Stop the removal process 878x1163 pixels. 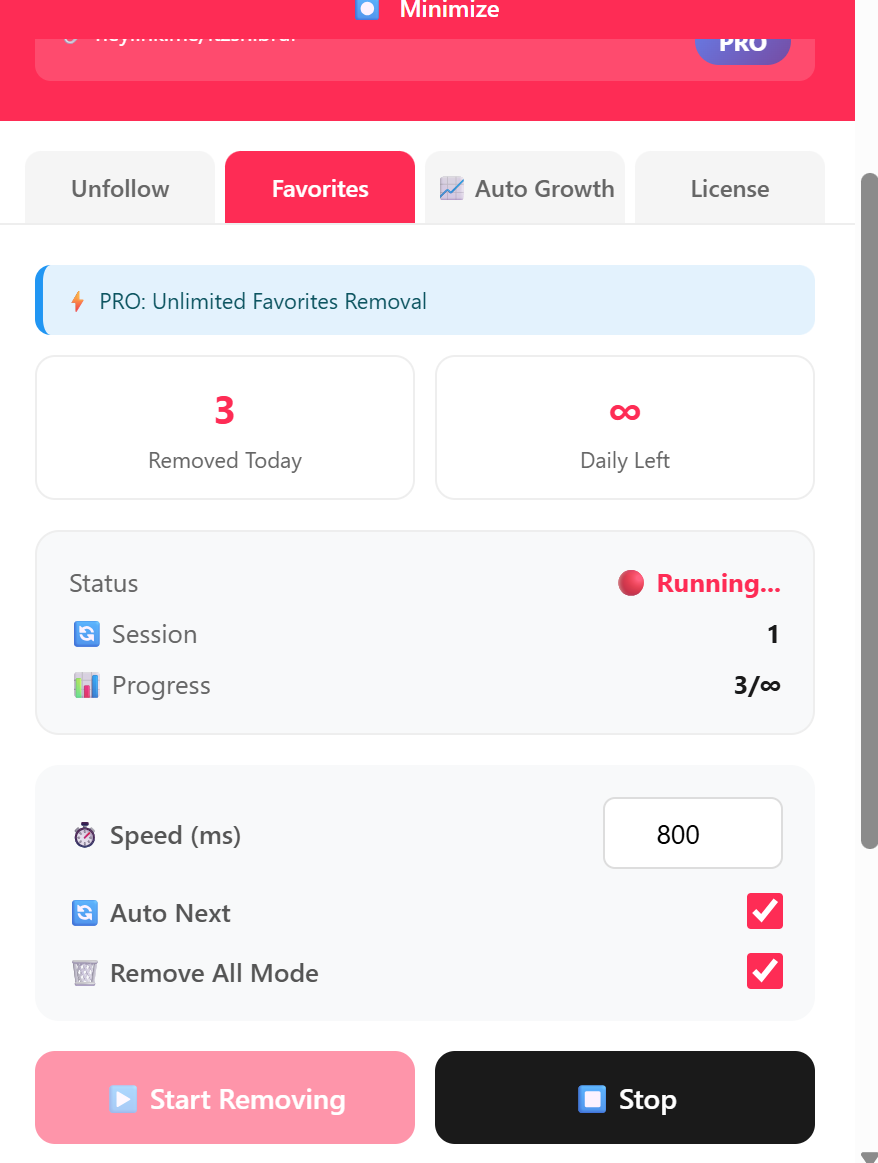625,1098
